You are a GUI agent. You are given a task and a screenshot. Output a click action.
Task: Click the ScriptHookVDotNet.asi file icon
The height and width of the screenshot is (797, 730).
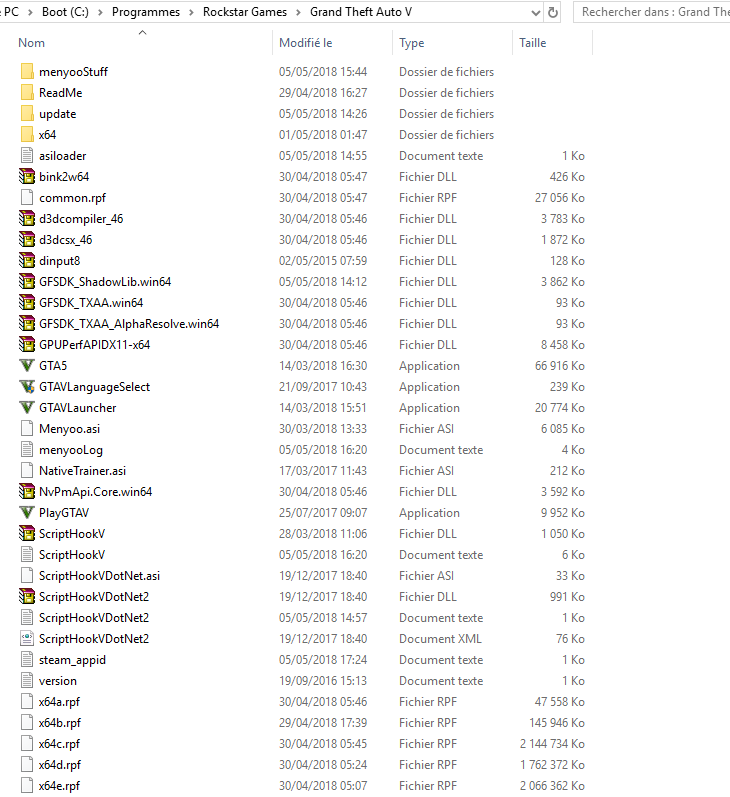point(27,575)
